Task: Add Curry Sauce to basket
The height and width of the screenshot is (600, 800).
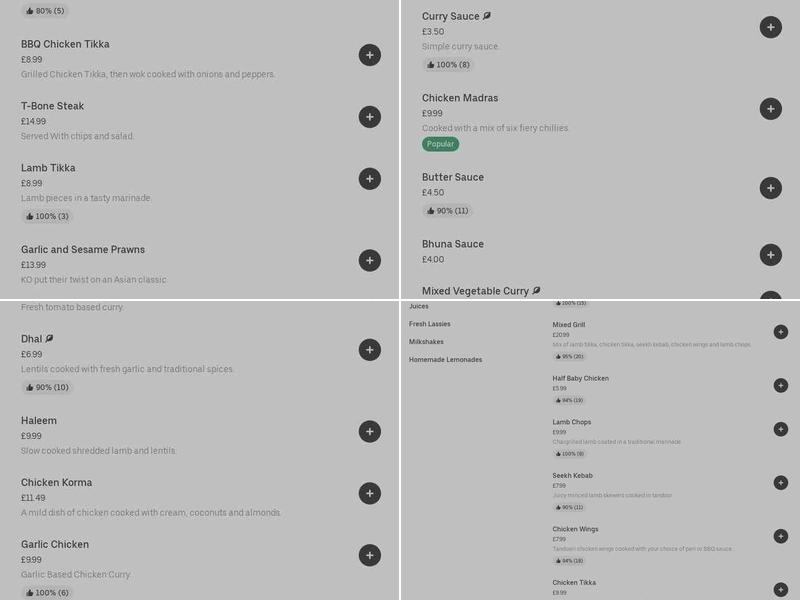Action: pos(770,27)
